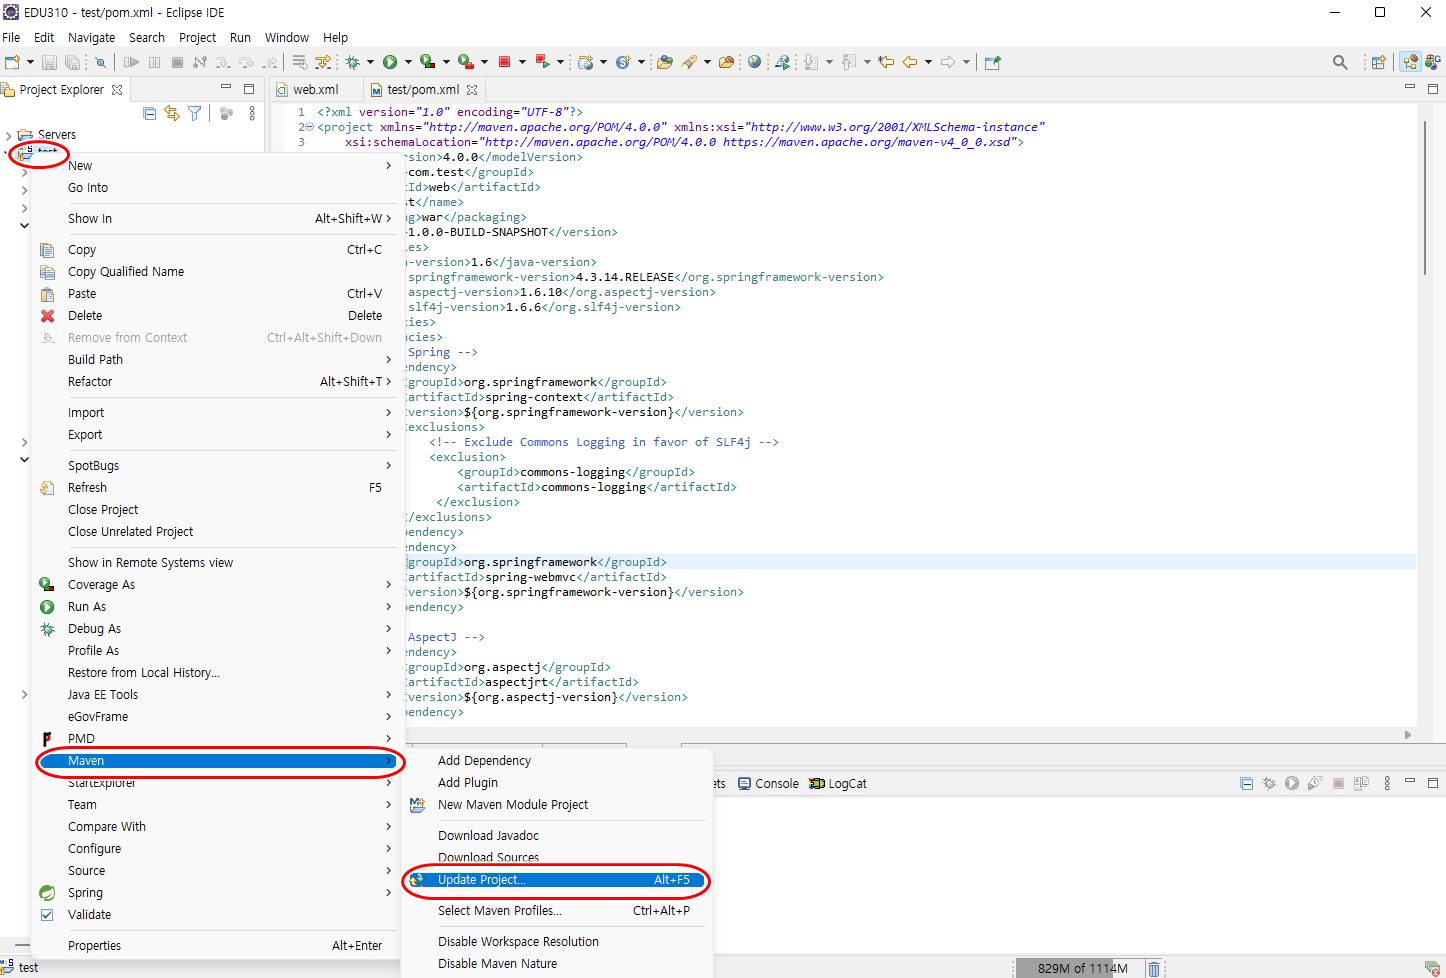Click the Filter funnel icon in Project Explorer
Viewport: 1446px width, 978px height.
coord(195,113)
